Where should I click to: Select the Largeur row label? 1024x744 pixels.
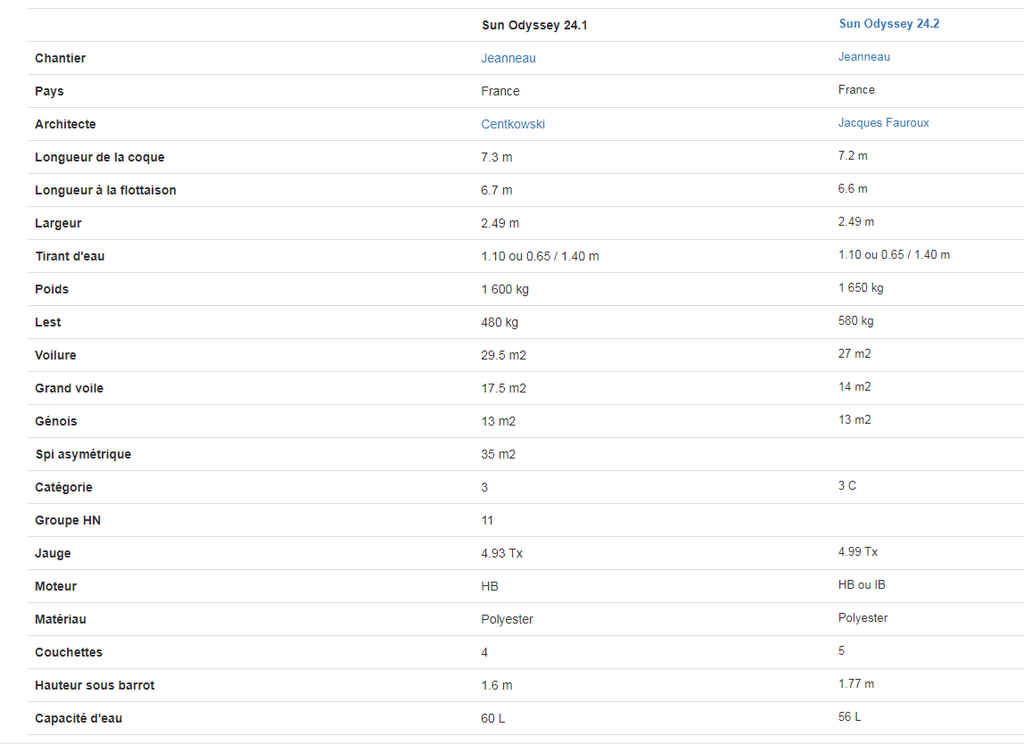58,223
